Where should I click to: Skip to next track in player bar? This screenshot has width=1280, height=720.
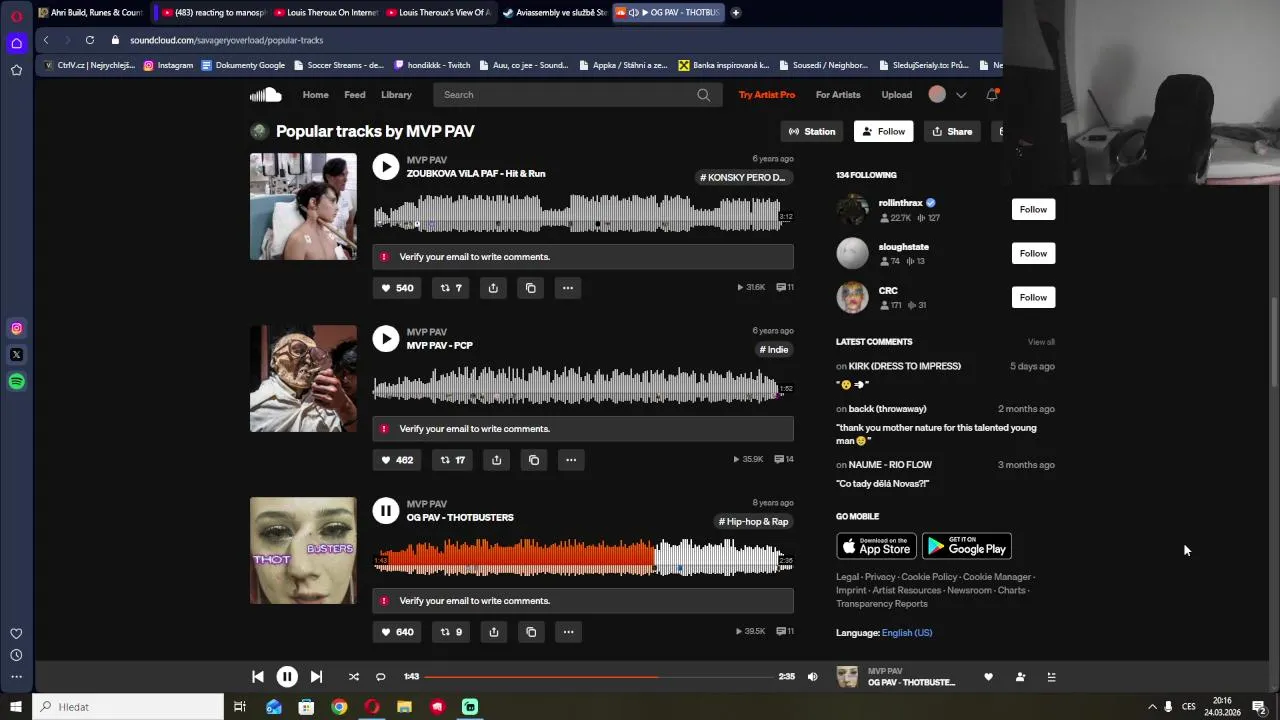point(316,677)
